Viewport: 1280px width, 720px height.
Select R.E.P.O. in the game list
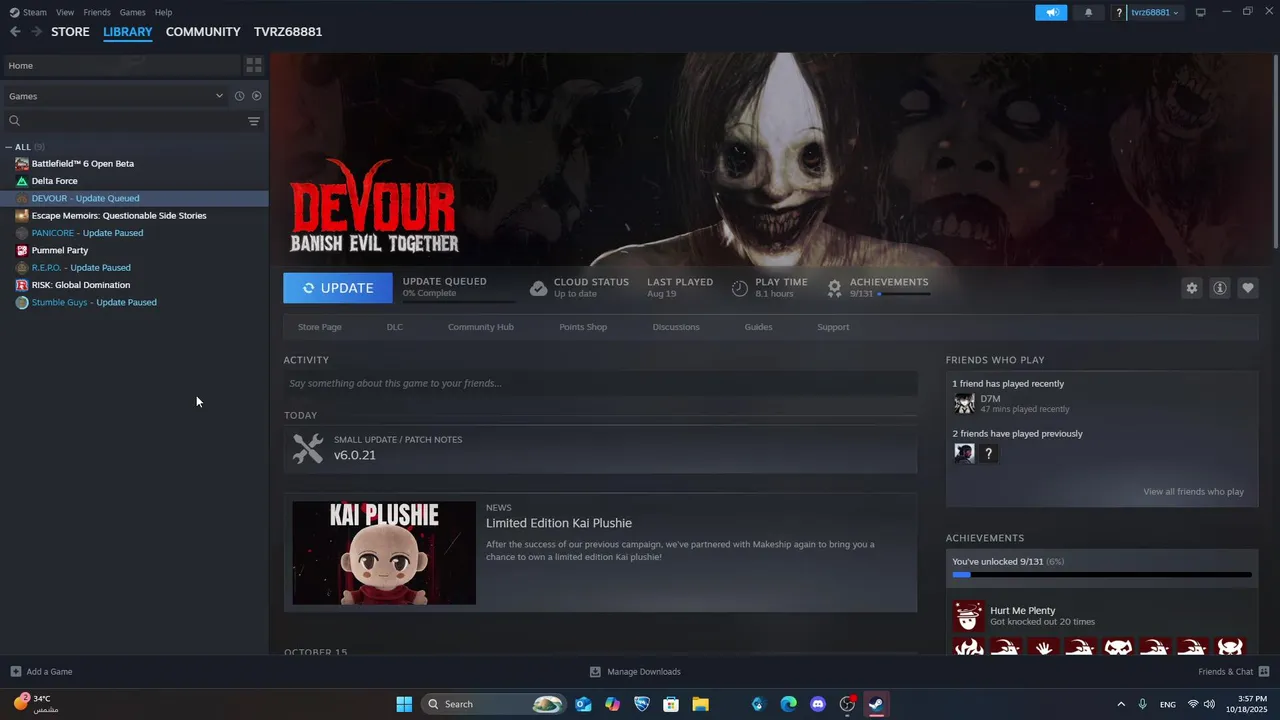point(134,268)
